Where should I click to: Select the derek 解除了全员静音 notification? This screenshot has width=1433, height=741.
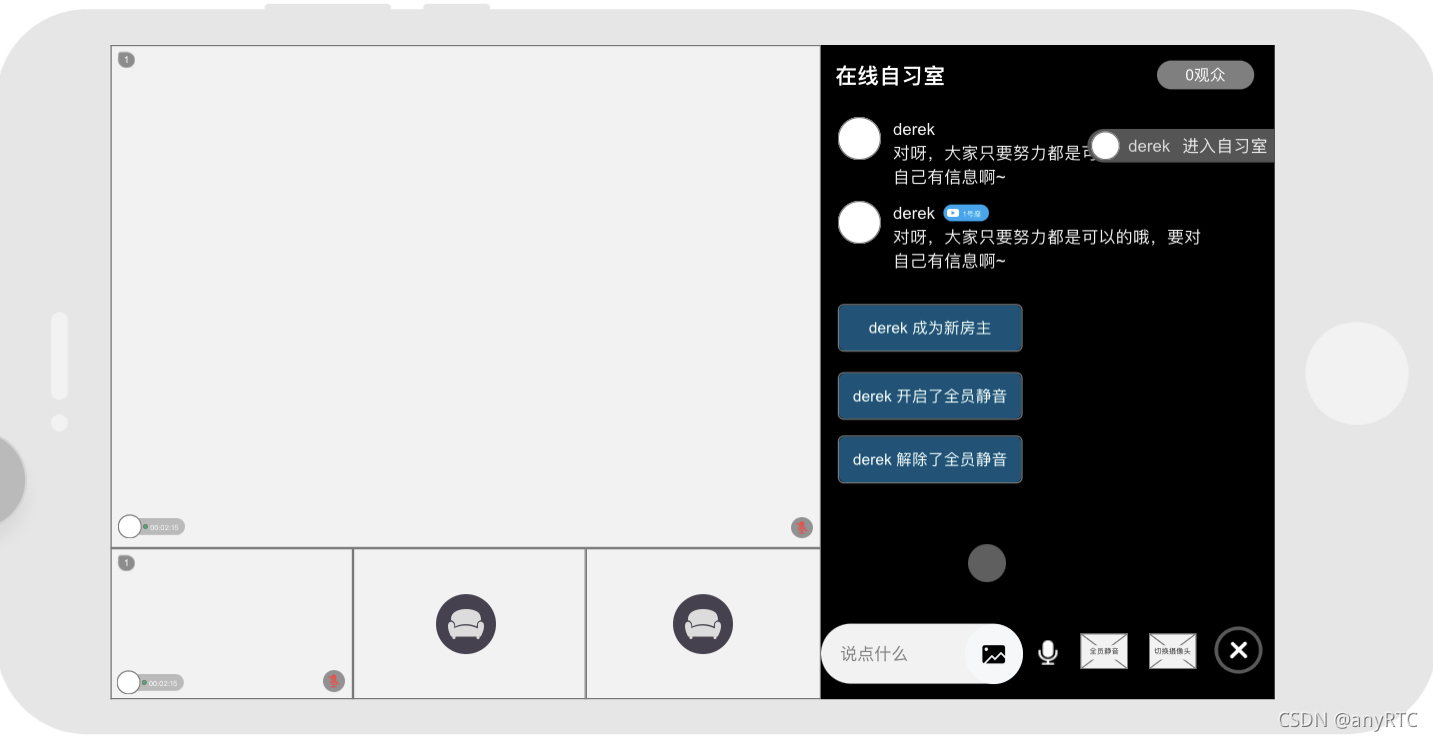click(930, 459)
